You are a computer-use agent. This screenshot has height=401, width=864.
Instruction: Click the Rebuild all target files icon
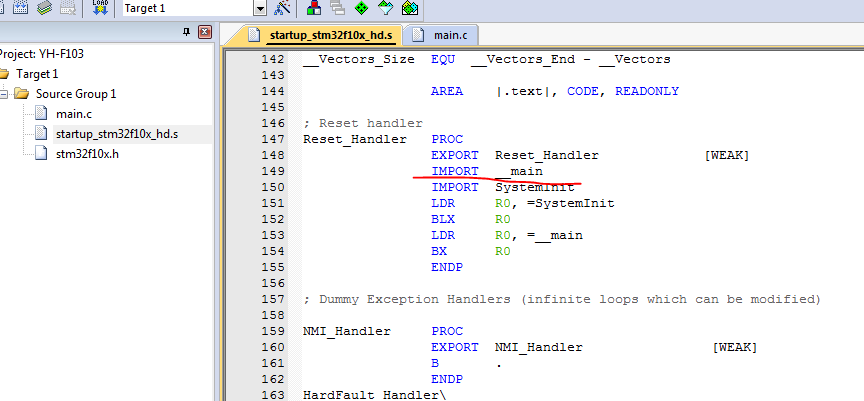click(x=20, y=7)
